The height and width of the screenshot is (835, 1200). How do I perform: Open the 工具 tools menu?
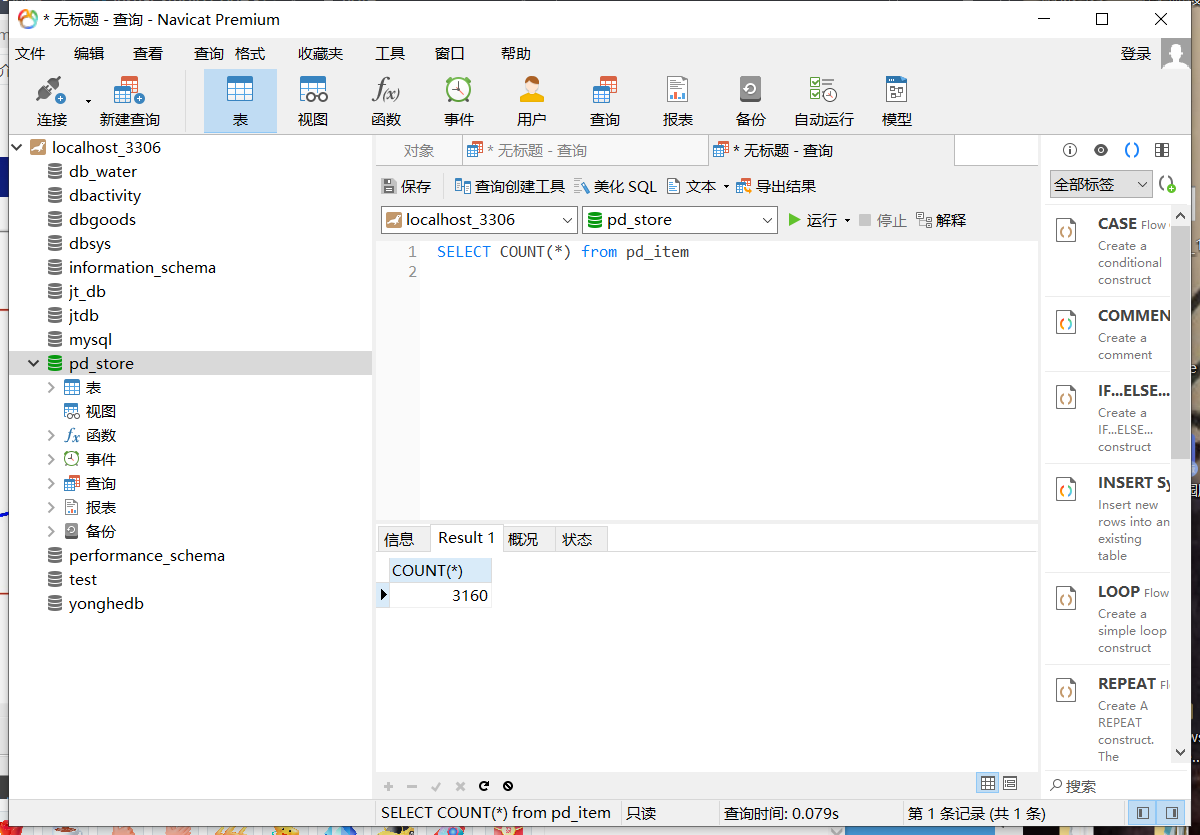[x=390, y=53]
